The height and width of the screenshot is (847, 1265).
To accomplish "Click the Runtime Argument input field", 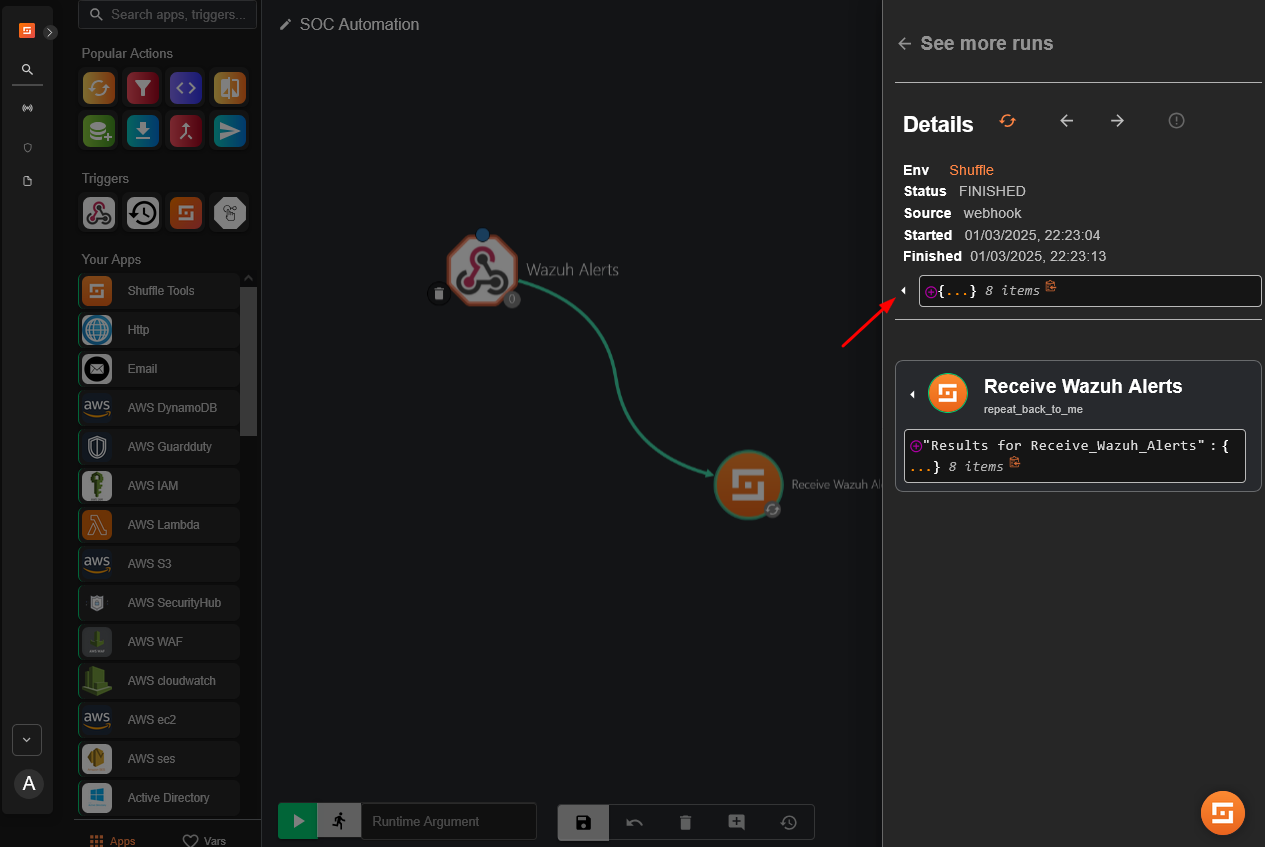I will (450, 822).
